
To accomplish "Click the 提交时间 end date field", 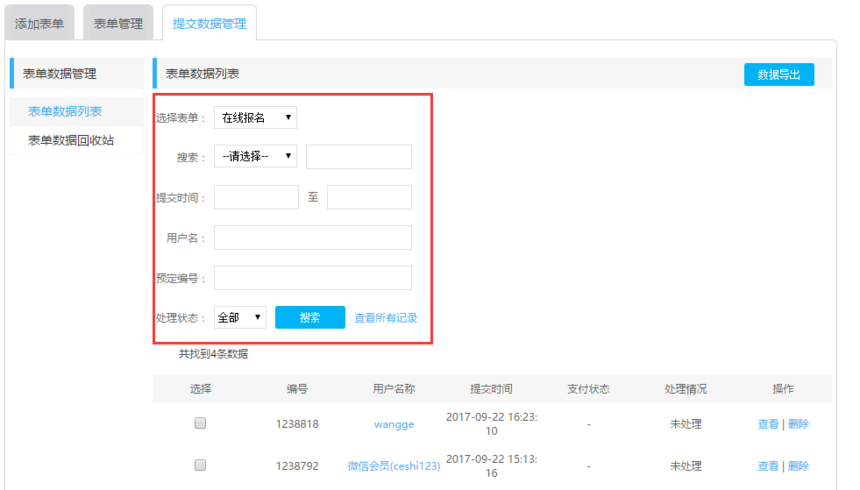I will [369, 197].
